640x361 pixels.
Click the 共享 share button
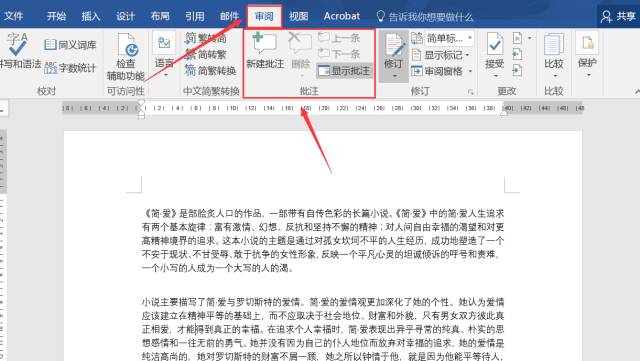(618, 16)
